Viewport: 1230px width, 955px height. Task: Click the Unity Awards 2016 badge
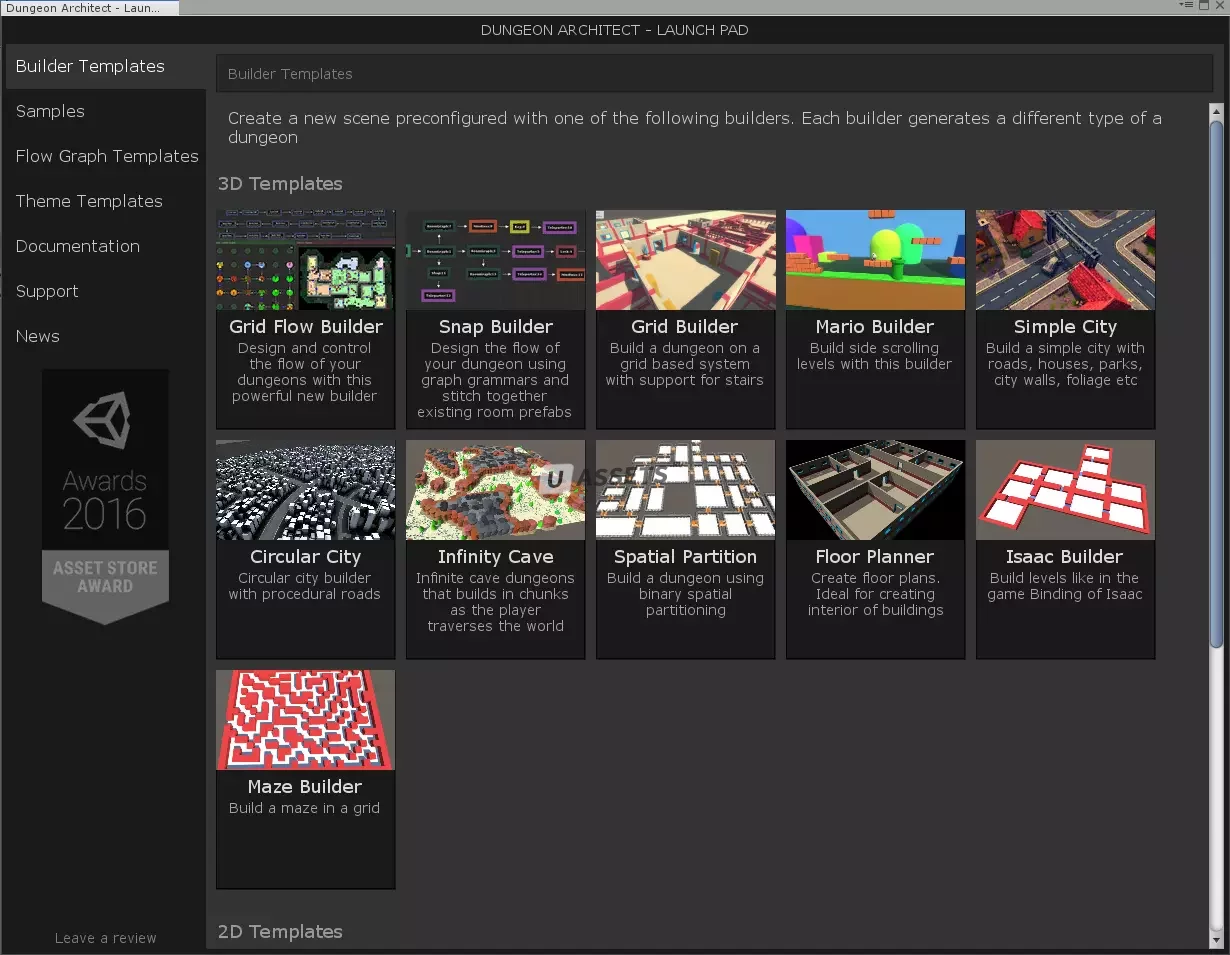coord(105,497)
